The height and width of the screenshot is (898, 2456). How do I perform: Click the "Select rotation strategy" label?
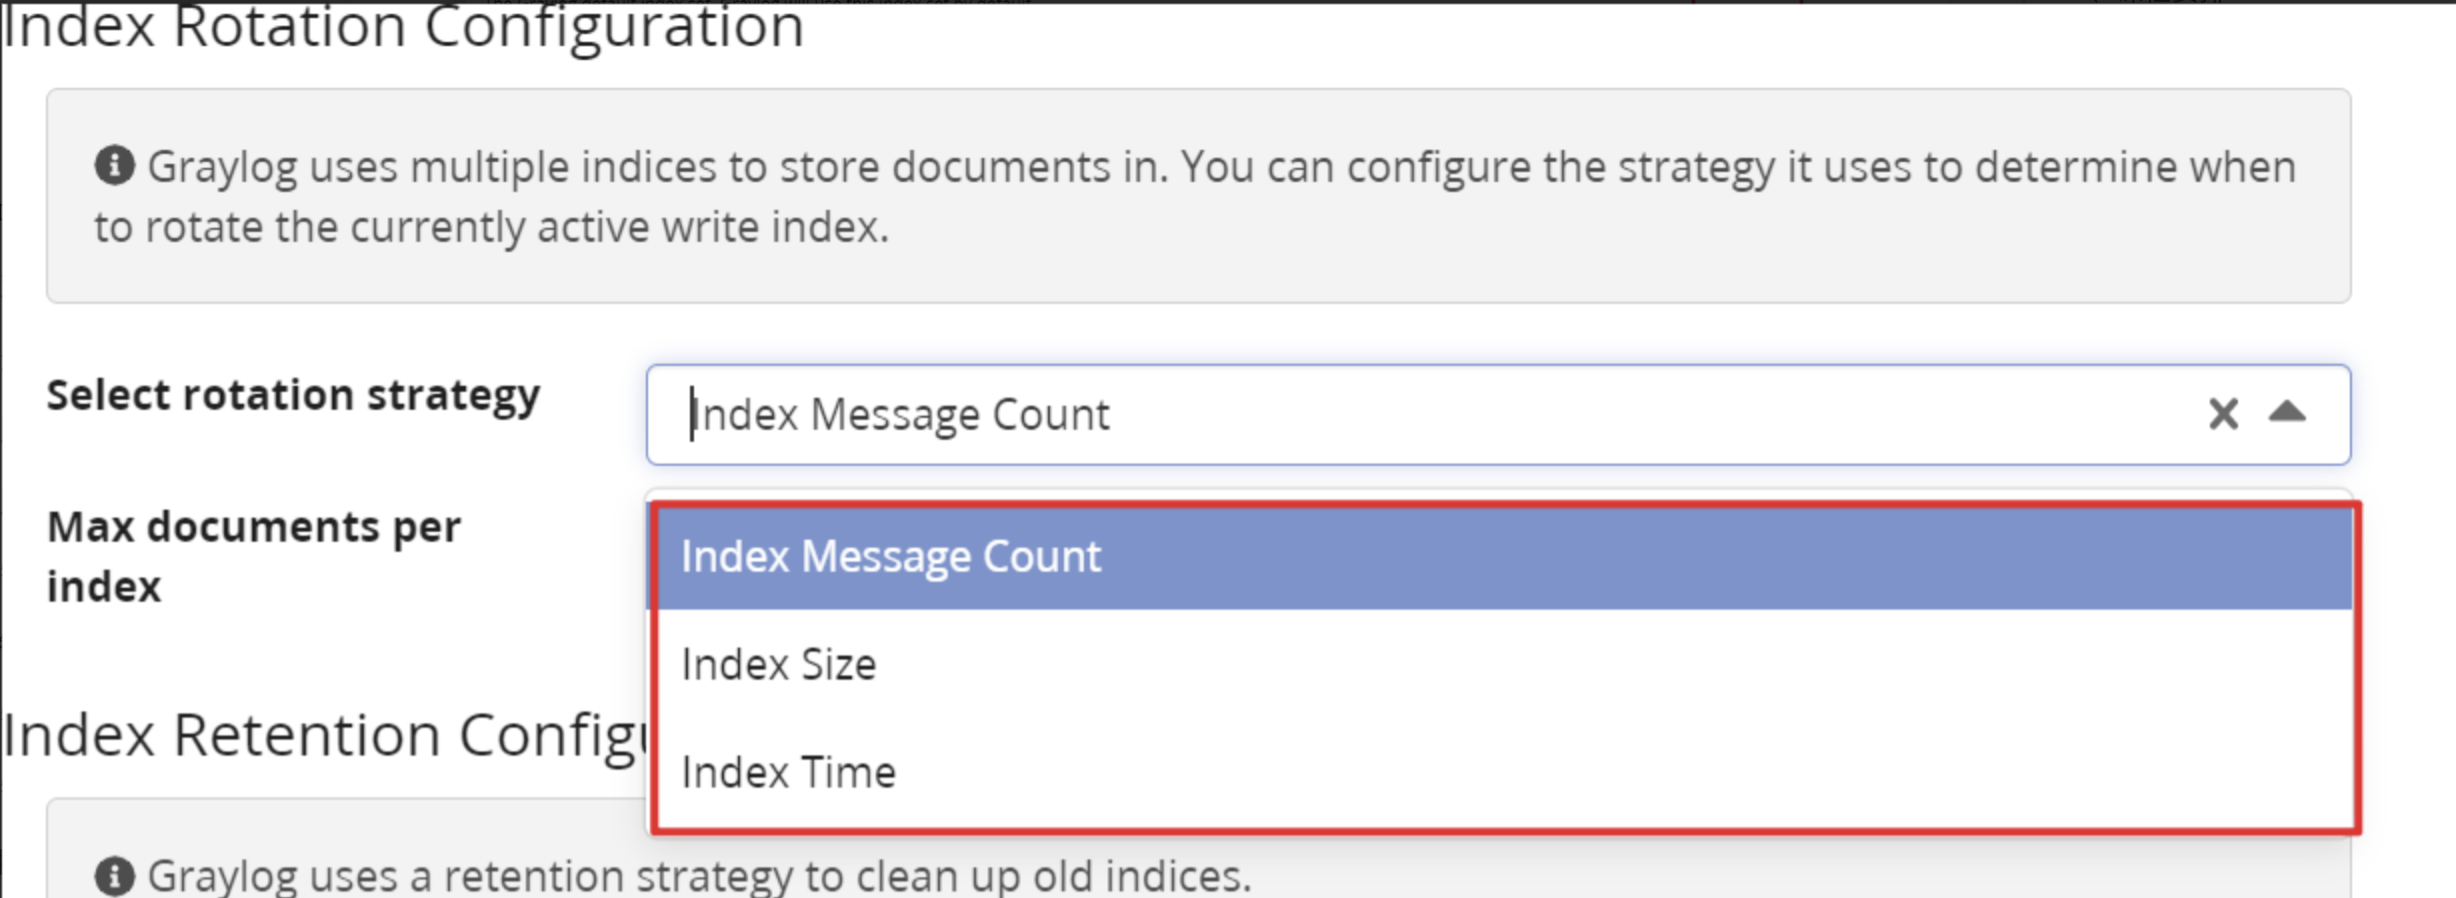click(x=293, y=395)
